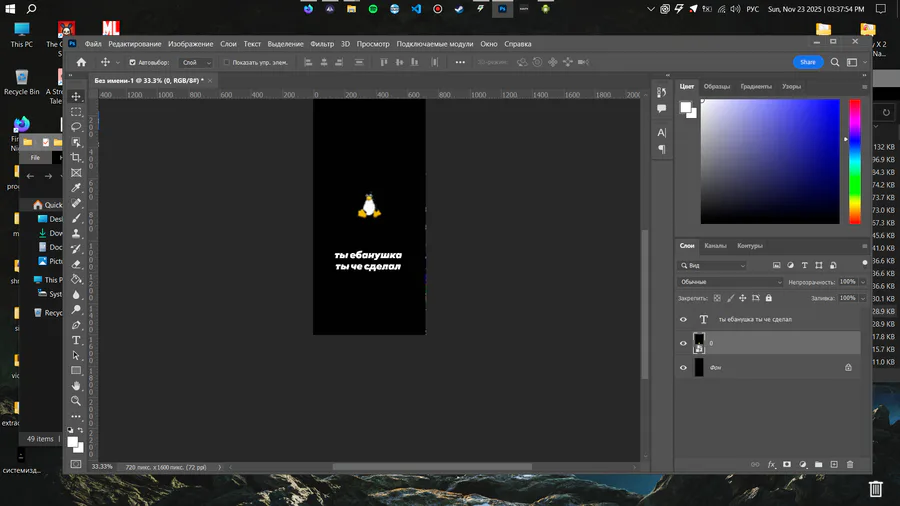The image size is (900, 506).
Task: Select the Lasso tool
Action: (76, 127)
